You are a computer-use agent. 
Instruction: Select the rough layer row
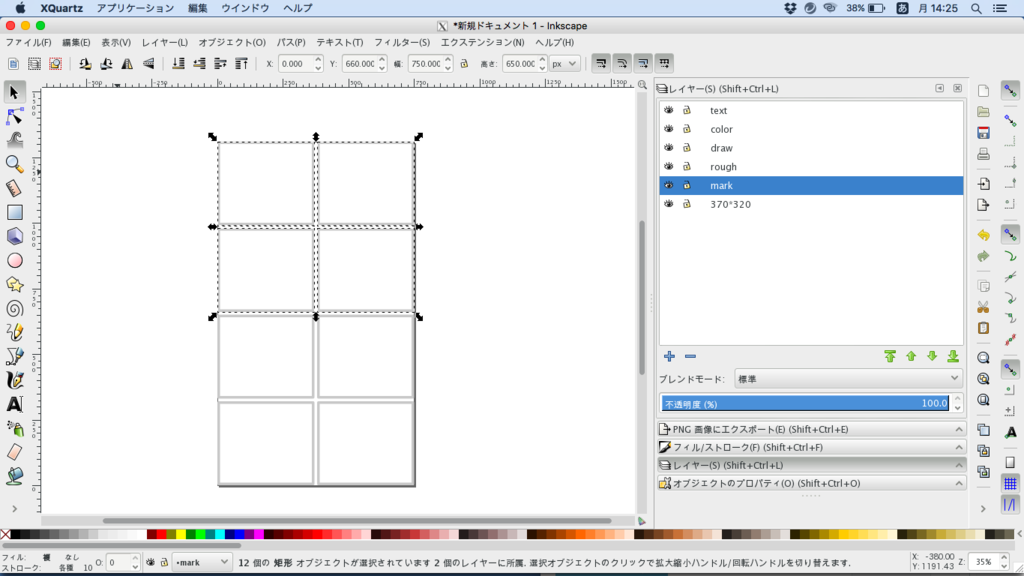coord(811,167)
